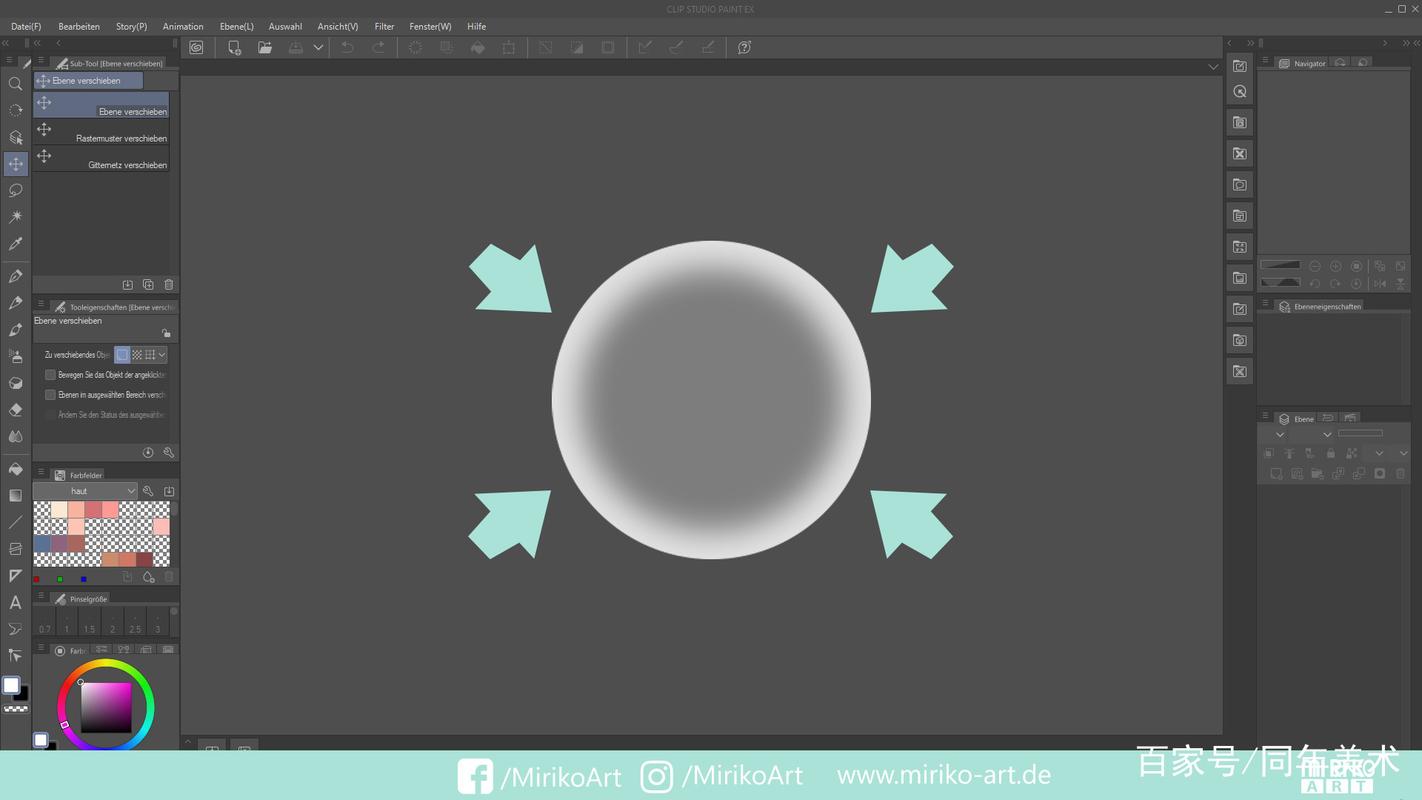Collapse the left tool palette double arrow
The image size is (1422, 800).
[6, 43]
